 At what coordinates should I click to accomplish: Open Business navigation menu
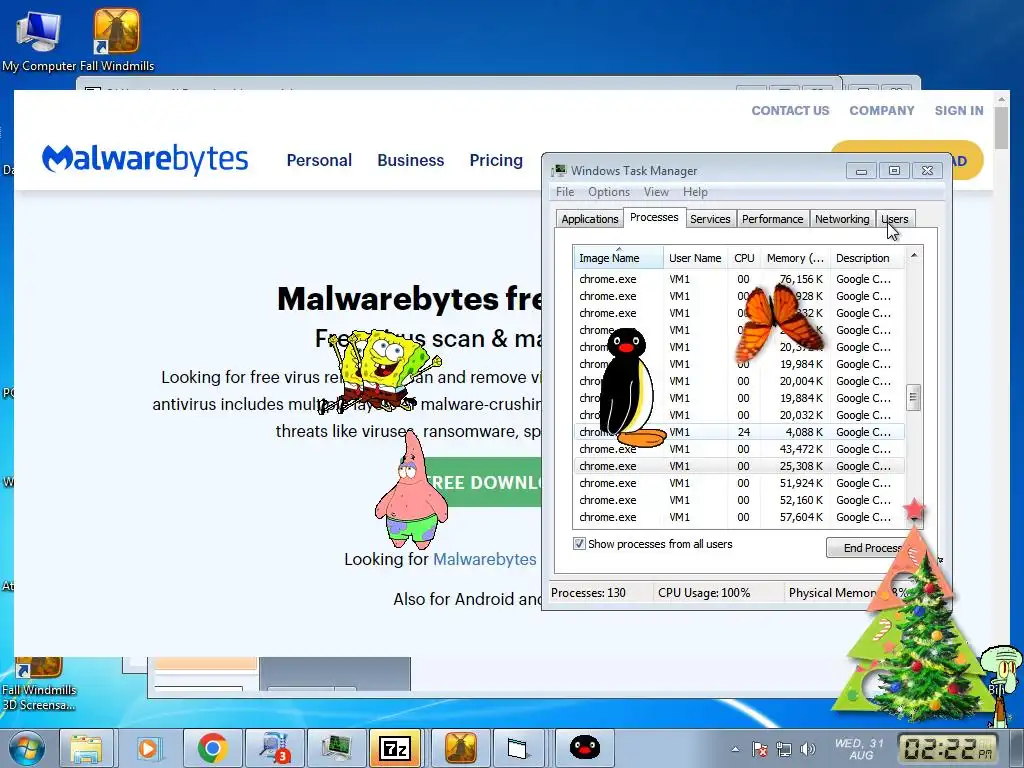click(x=411, y=160)
